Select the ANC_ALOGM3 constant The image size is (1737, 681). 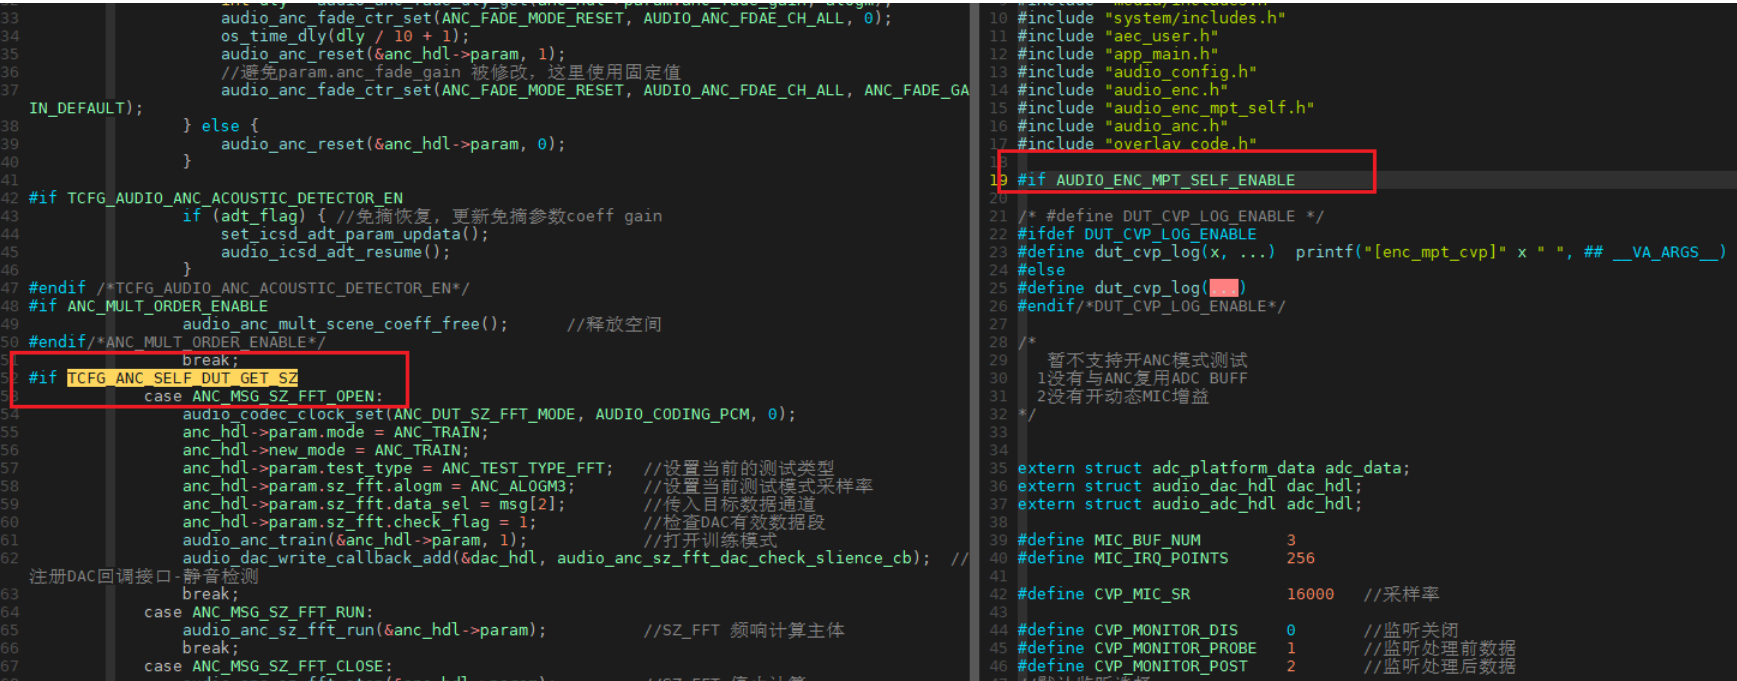(x=518, y=486)
